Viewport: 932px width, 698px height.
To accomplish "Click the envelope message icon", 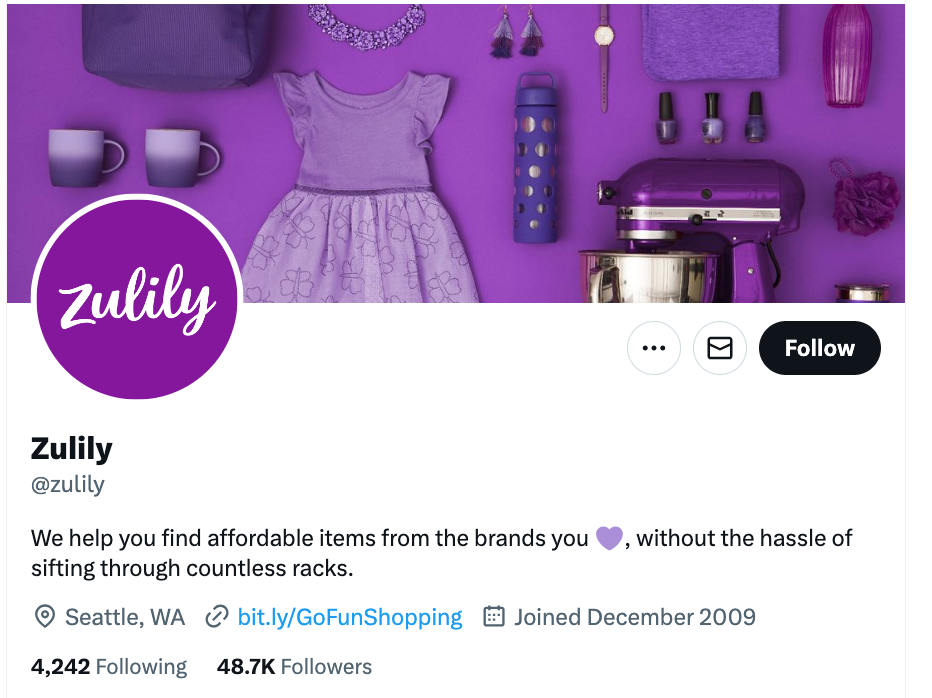I will (720, 348).
